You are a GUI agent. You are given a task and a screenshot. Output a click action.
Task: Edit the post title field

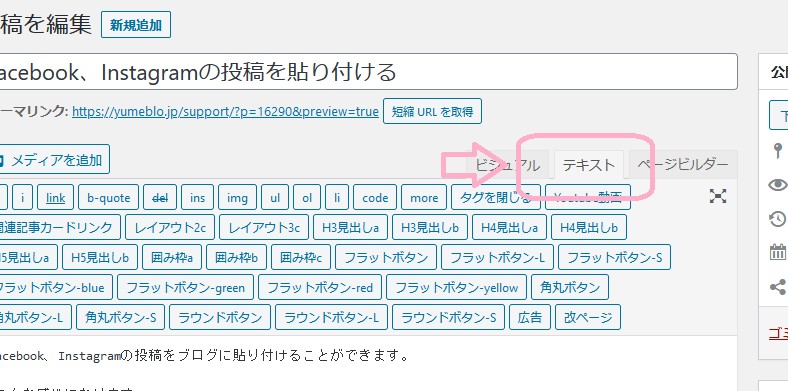368,72
